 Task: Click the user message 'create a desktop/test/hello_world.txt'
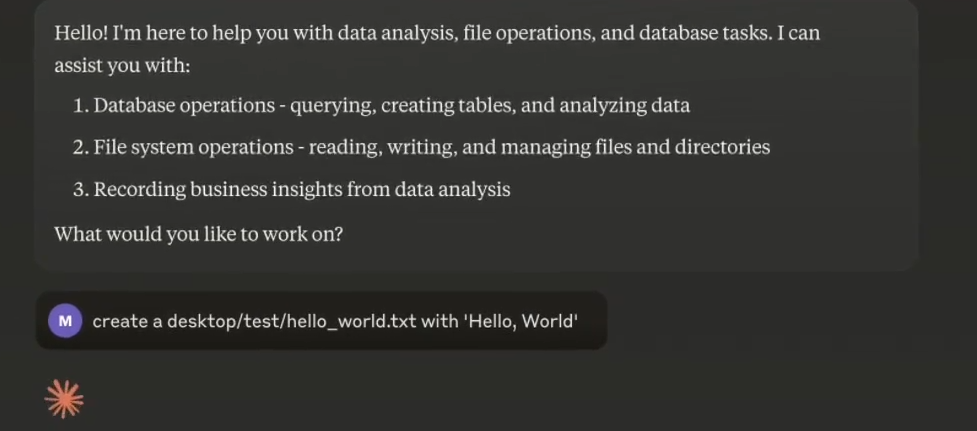[336, 321]
